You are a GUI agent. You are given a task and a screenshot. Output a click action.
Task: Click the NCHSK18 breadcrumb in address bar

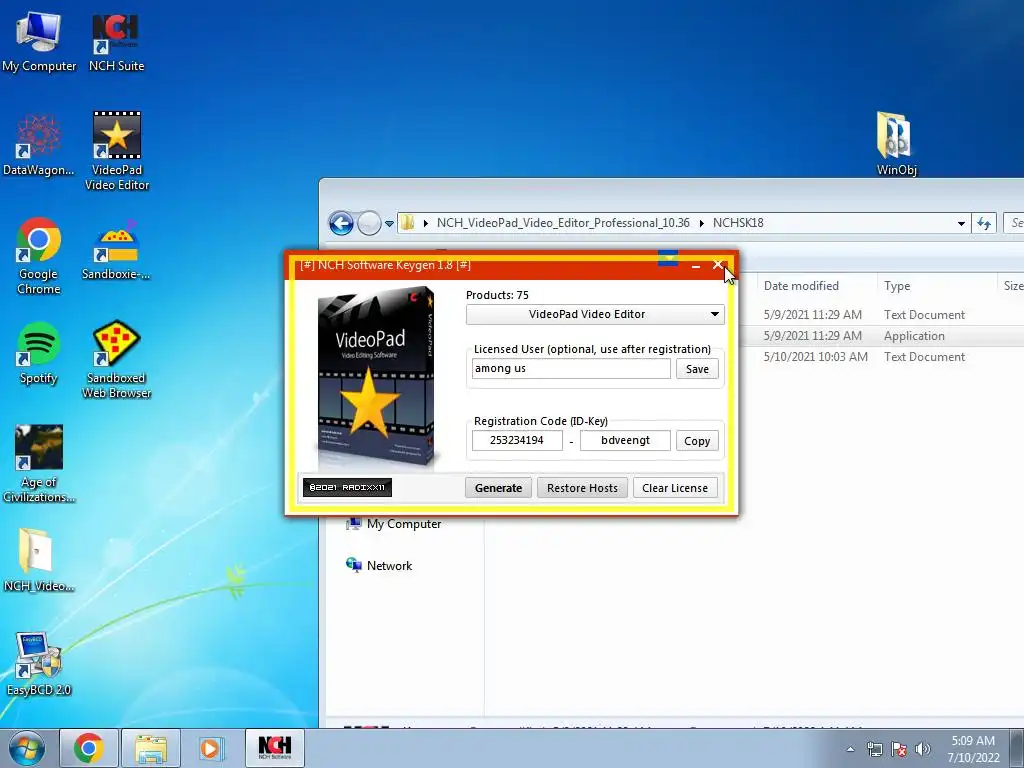pos(738,223)
